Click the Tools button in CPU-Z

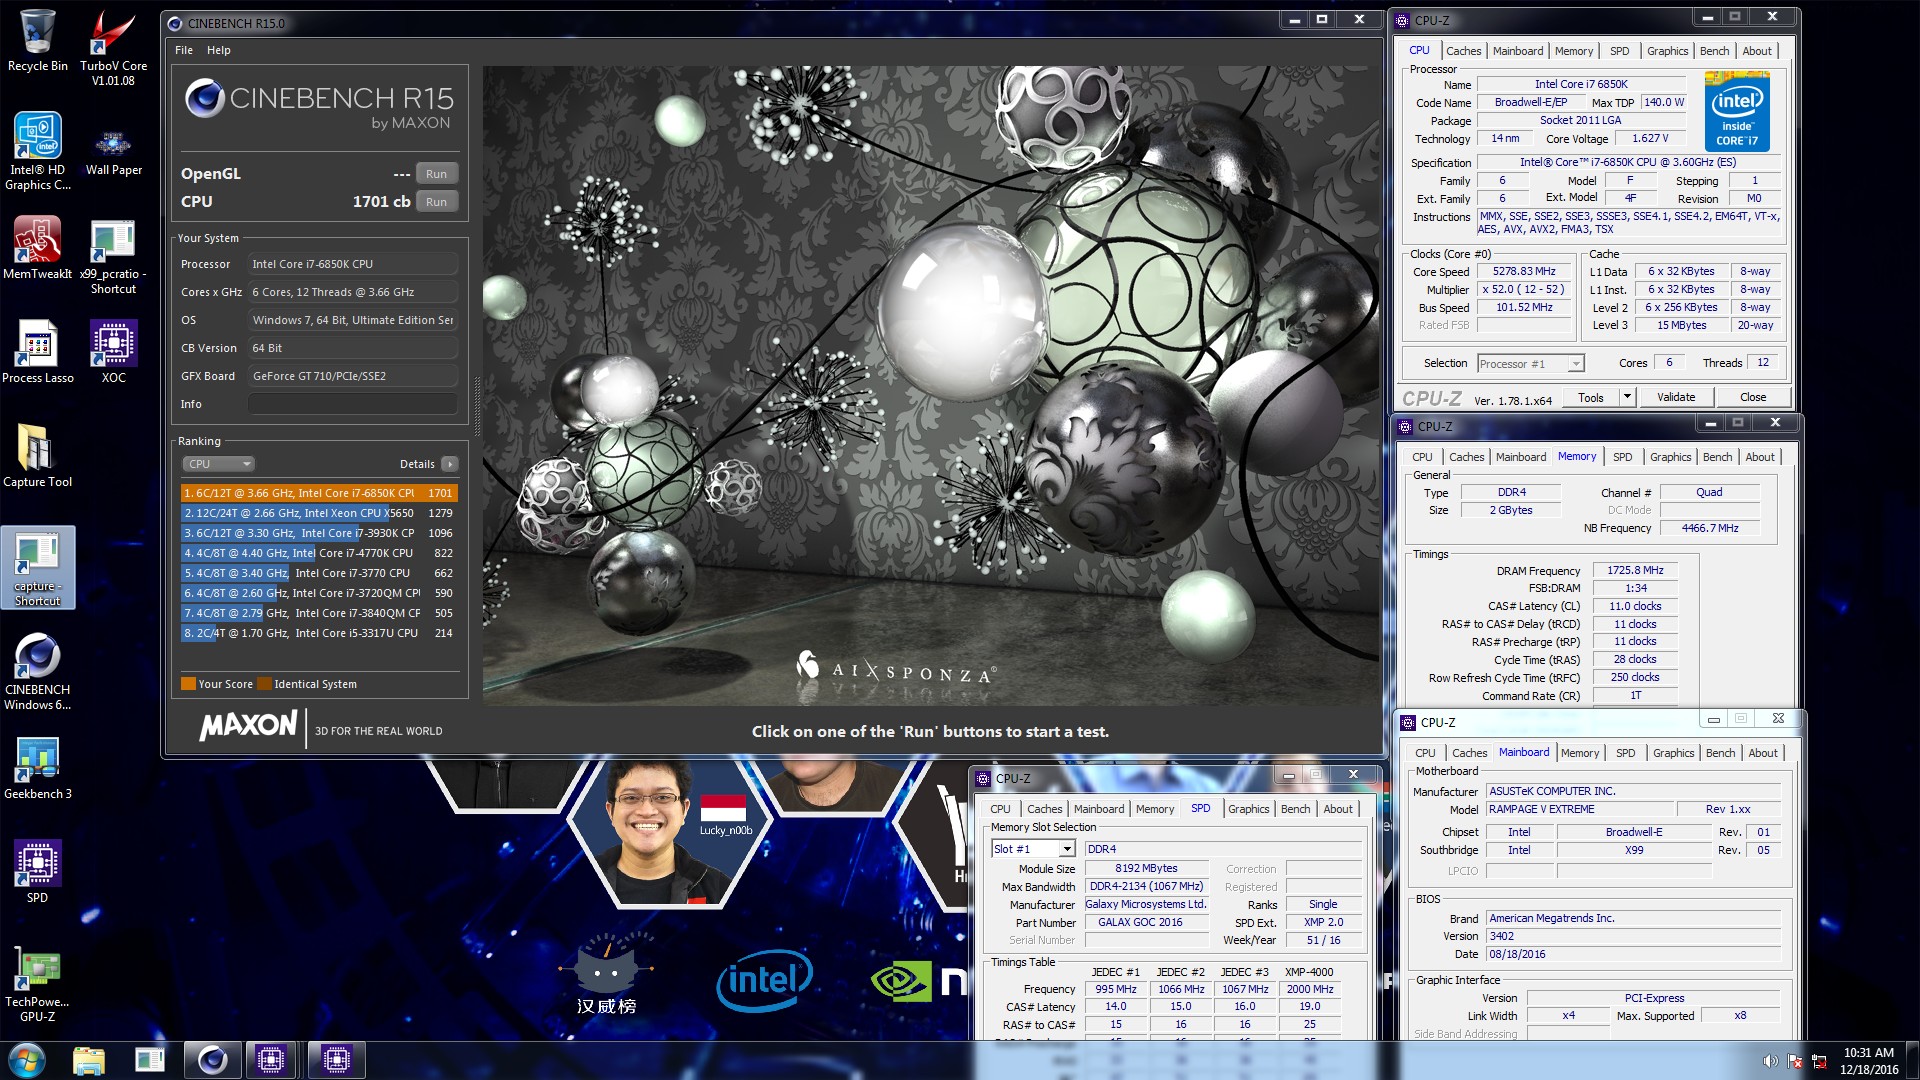[1590, 397]
